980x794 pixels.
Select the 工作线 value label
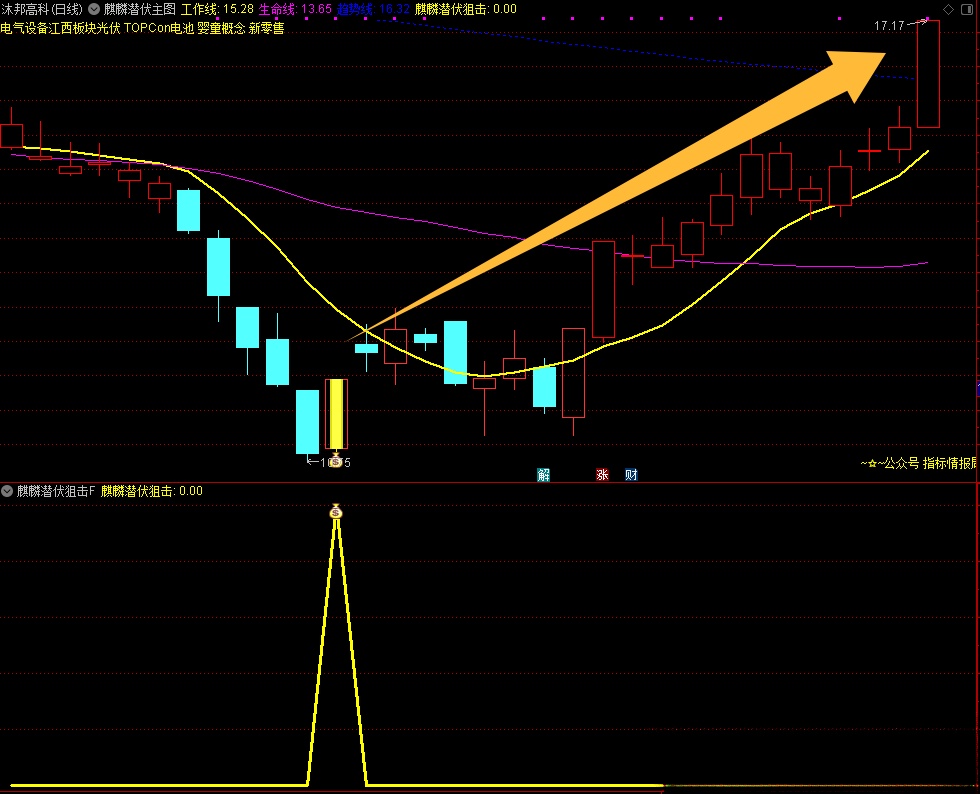coord(216,9)
